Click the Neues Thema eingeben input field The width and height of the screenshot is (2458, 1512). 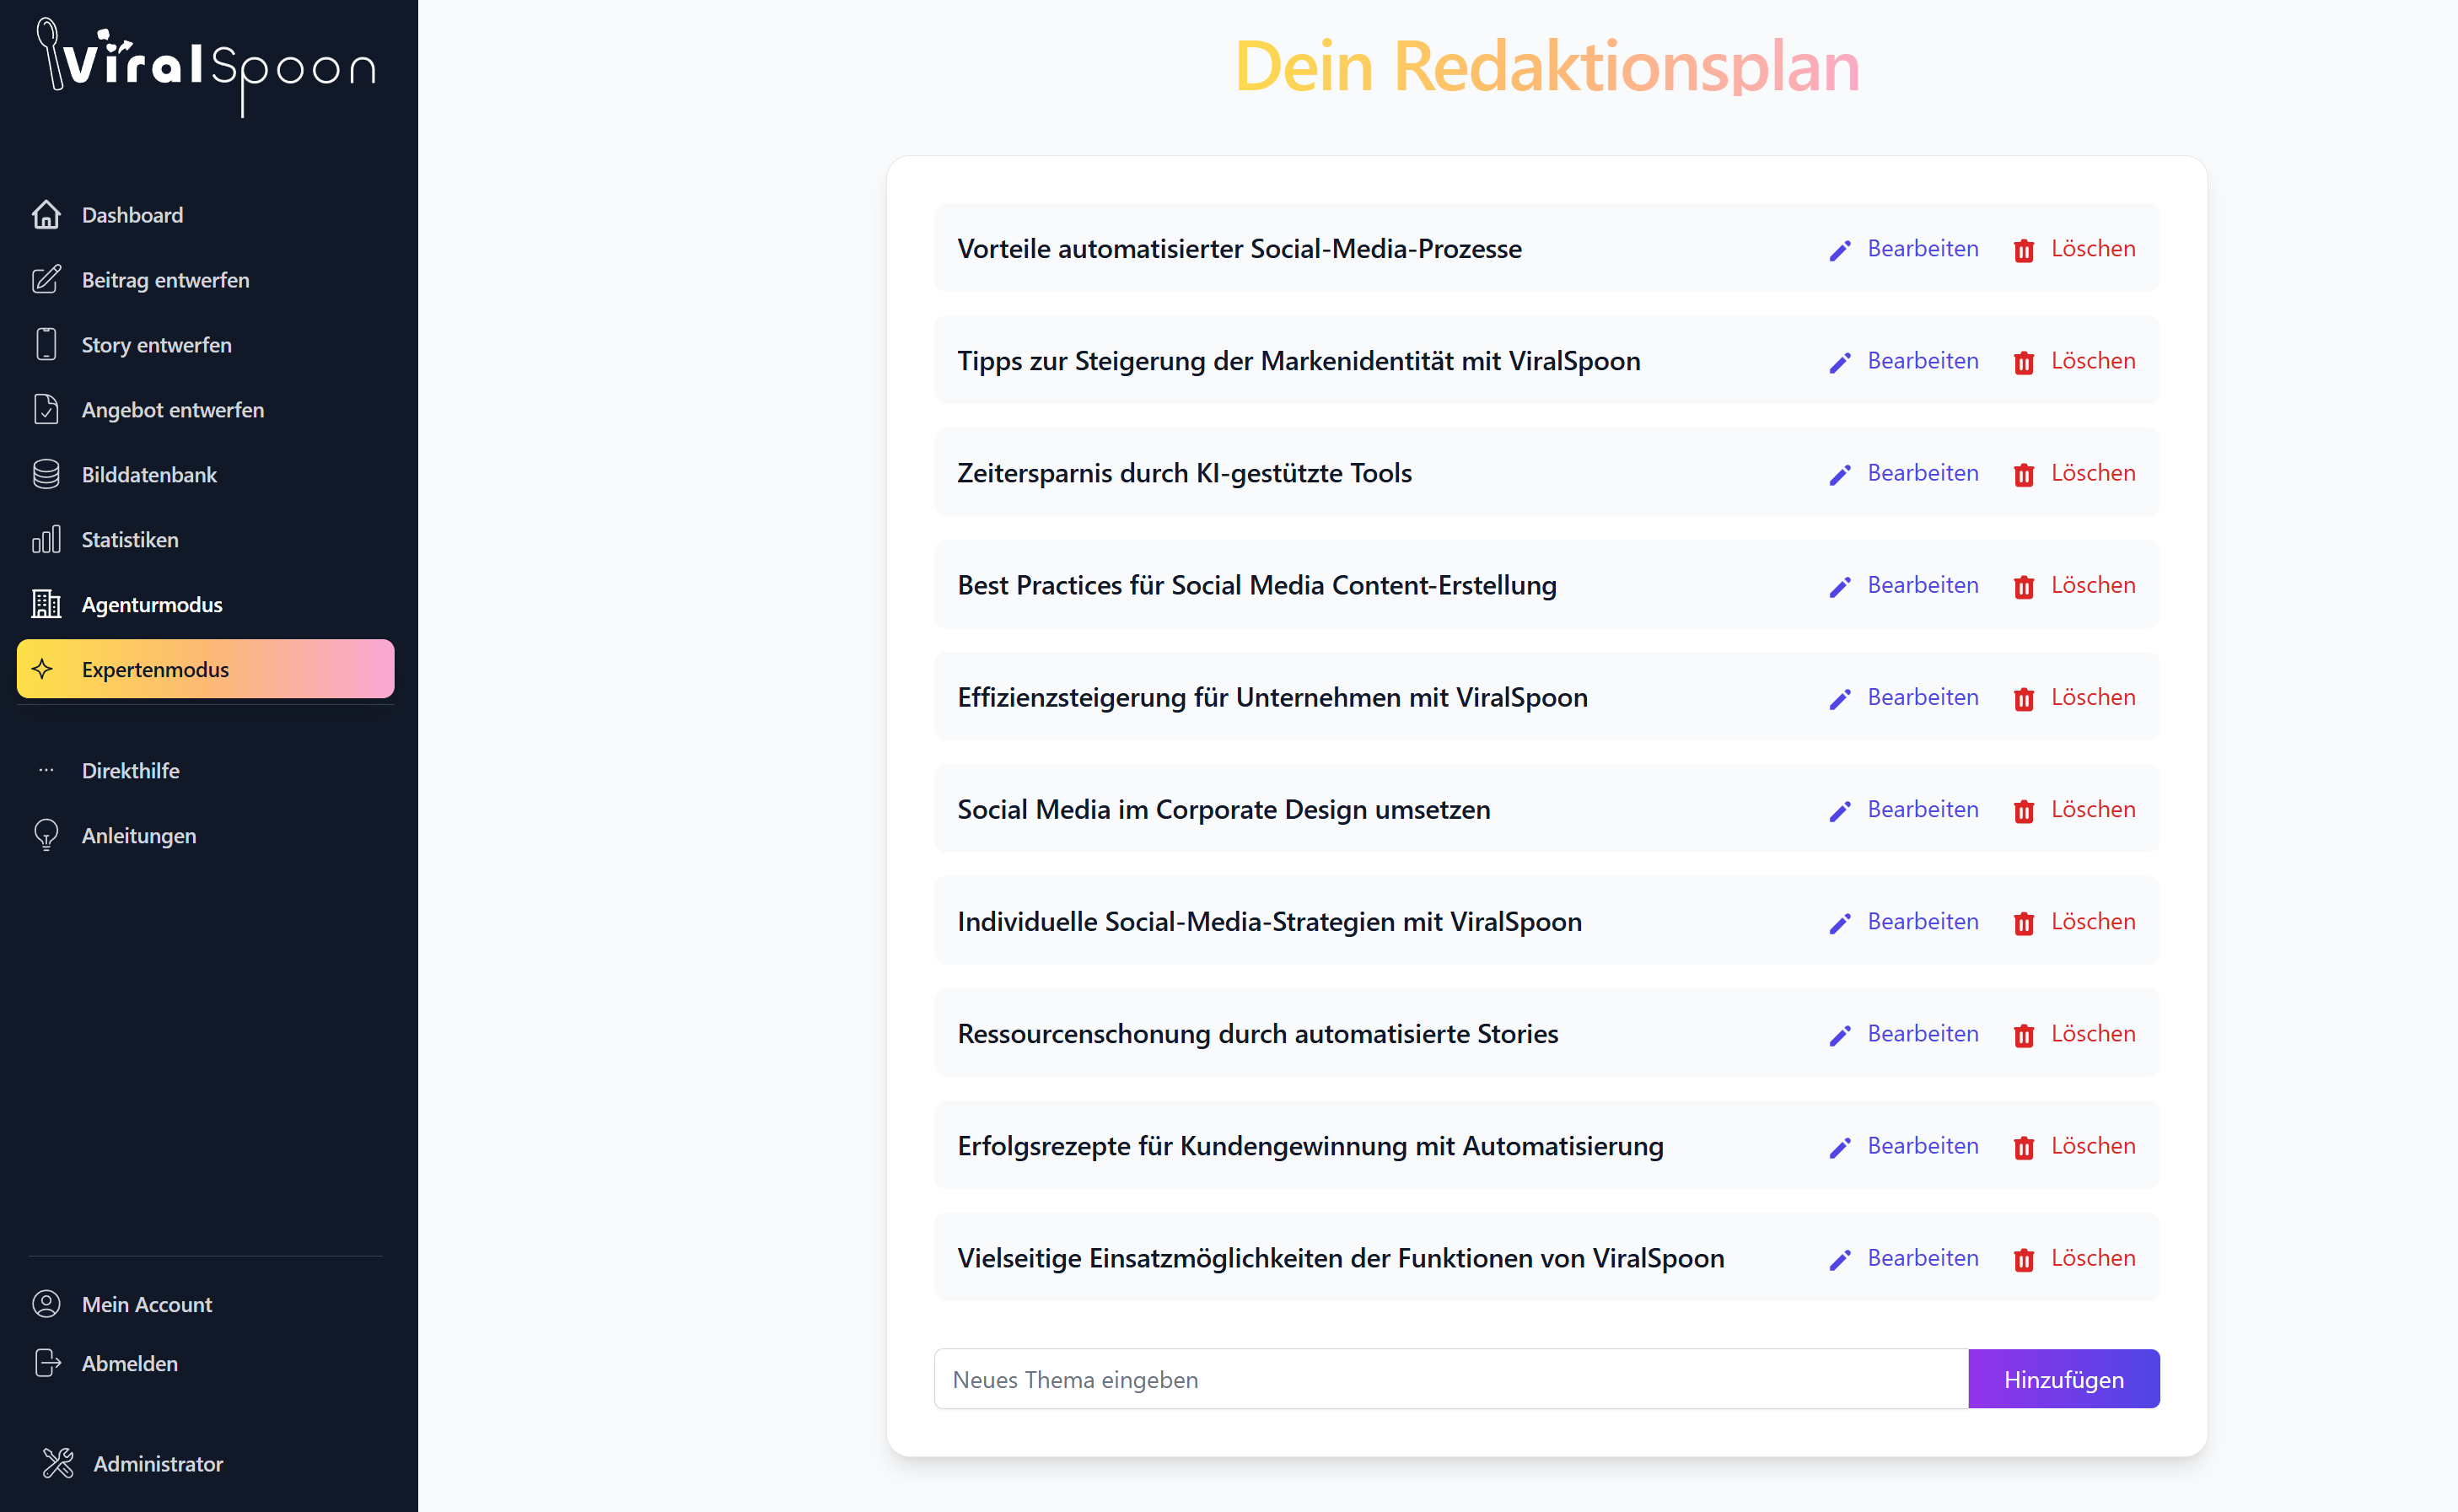click(x=1451, y=1379)
